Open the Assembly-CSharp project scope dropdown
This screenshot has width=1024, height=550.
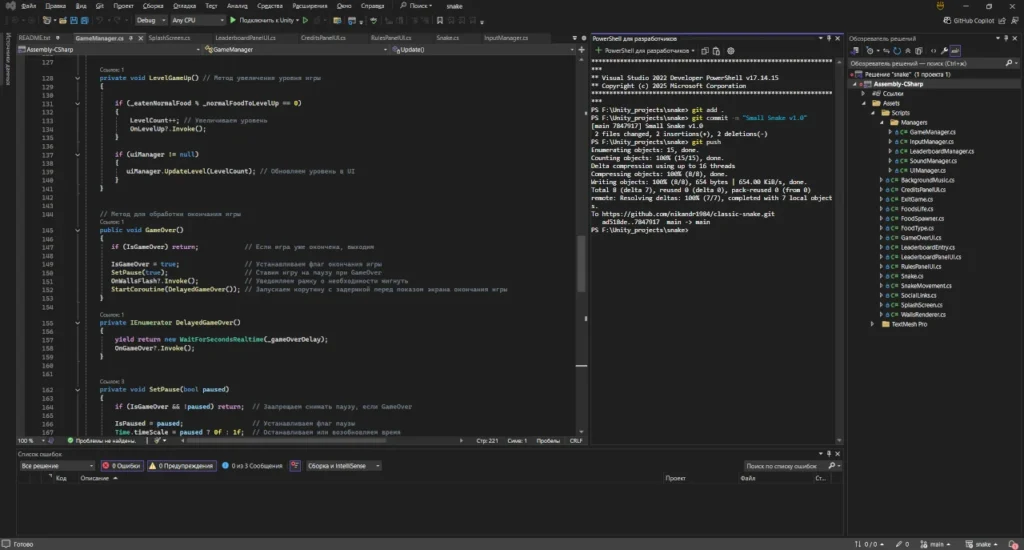click(x=110, y=50)
